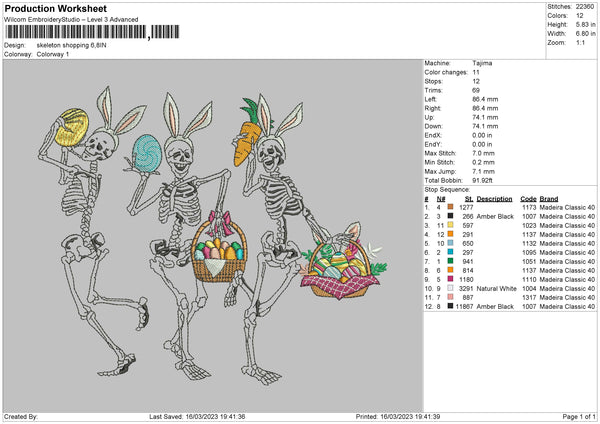Click the 'Created By:' footer label
Image resolution: width=600 pixels, height=424 pixels.
21,416
